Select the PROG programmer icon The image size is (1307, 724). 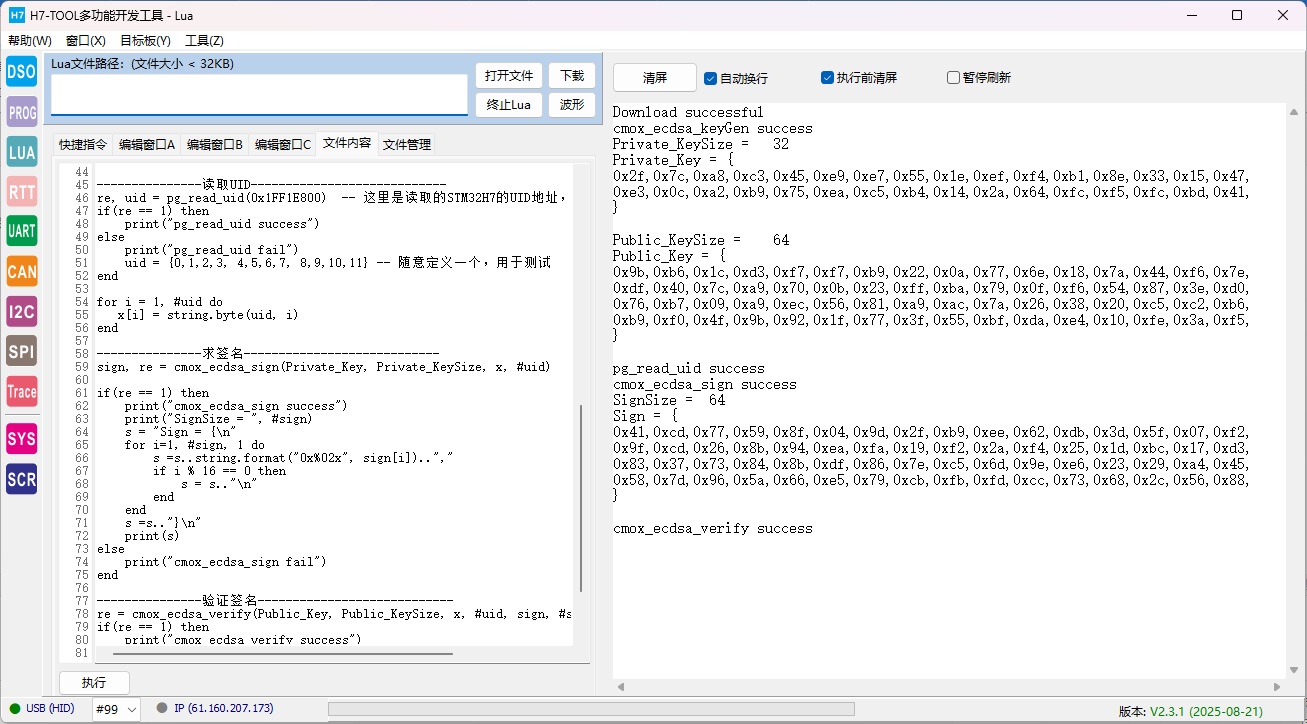(x=22, y=112)
